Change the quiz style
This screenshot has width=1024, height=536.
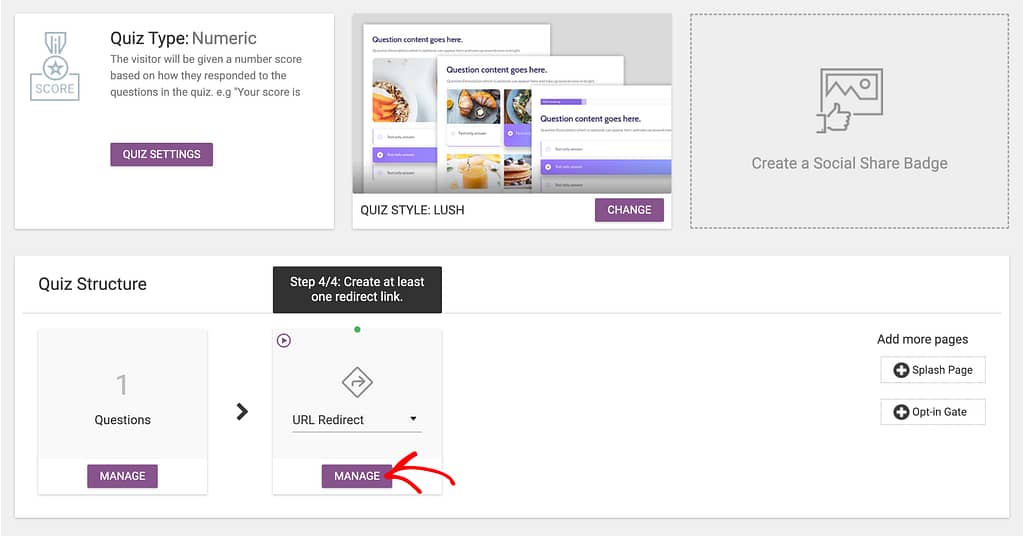coord(629,210)
